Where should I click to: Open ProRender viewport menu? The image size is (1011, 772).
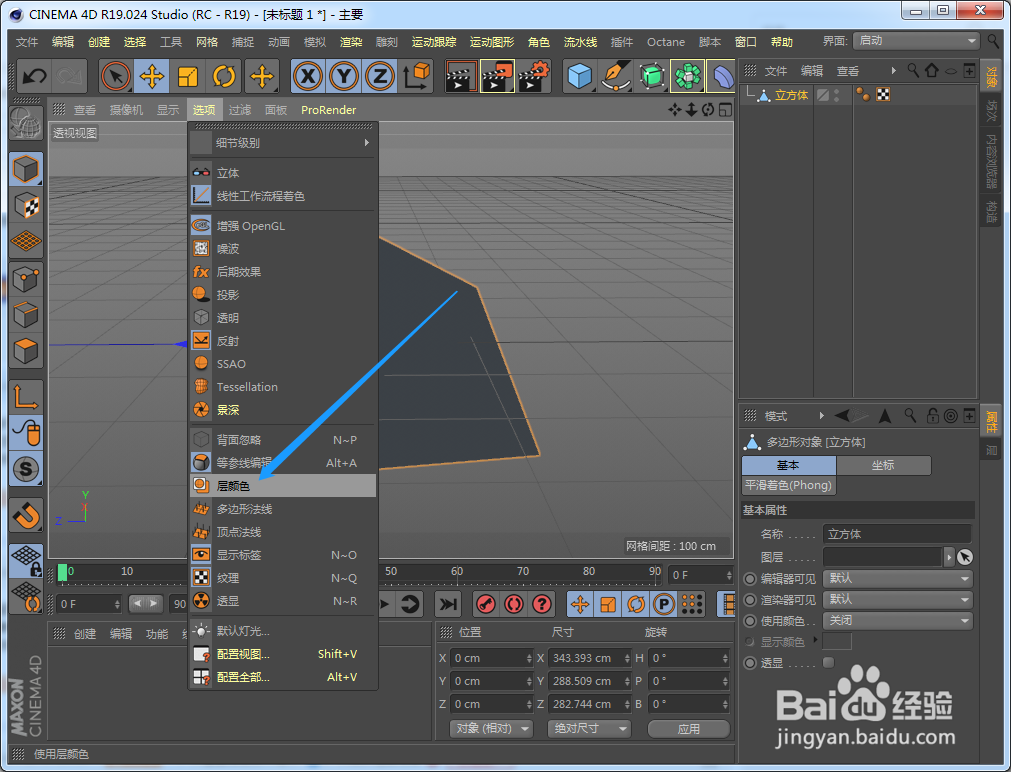coord(328,110)
